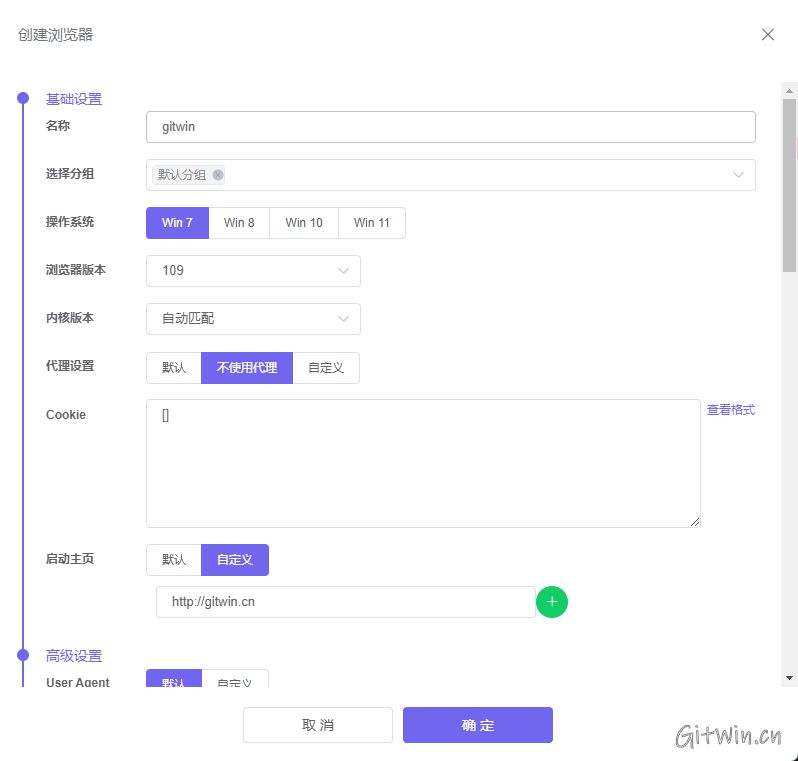Open the 查看格式 cookie format link
The width and height of the screenshot is (798, 761).
(730, 410)
